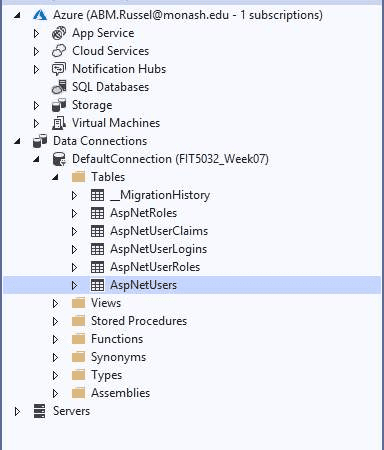Collapse the Data Connections node

17,141
